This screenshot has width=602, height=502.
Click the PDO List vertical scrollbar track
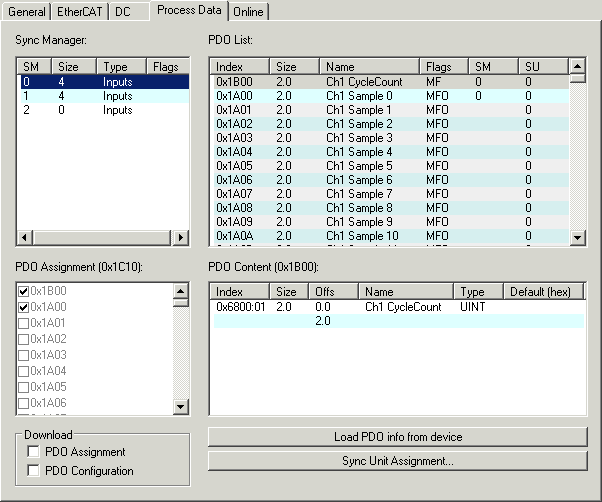[x=577, y=157]
